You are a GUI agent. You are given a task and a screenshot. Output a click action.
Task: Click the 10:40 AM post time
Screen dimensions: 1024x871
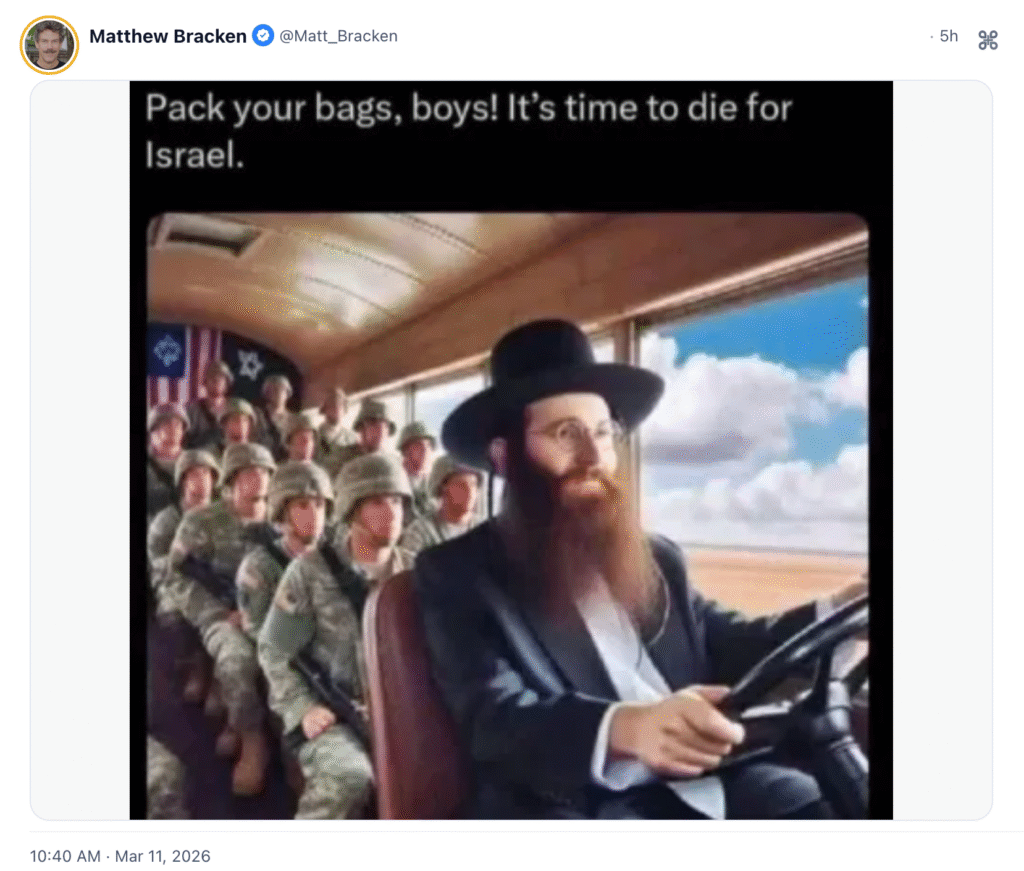tap(65, 856)
